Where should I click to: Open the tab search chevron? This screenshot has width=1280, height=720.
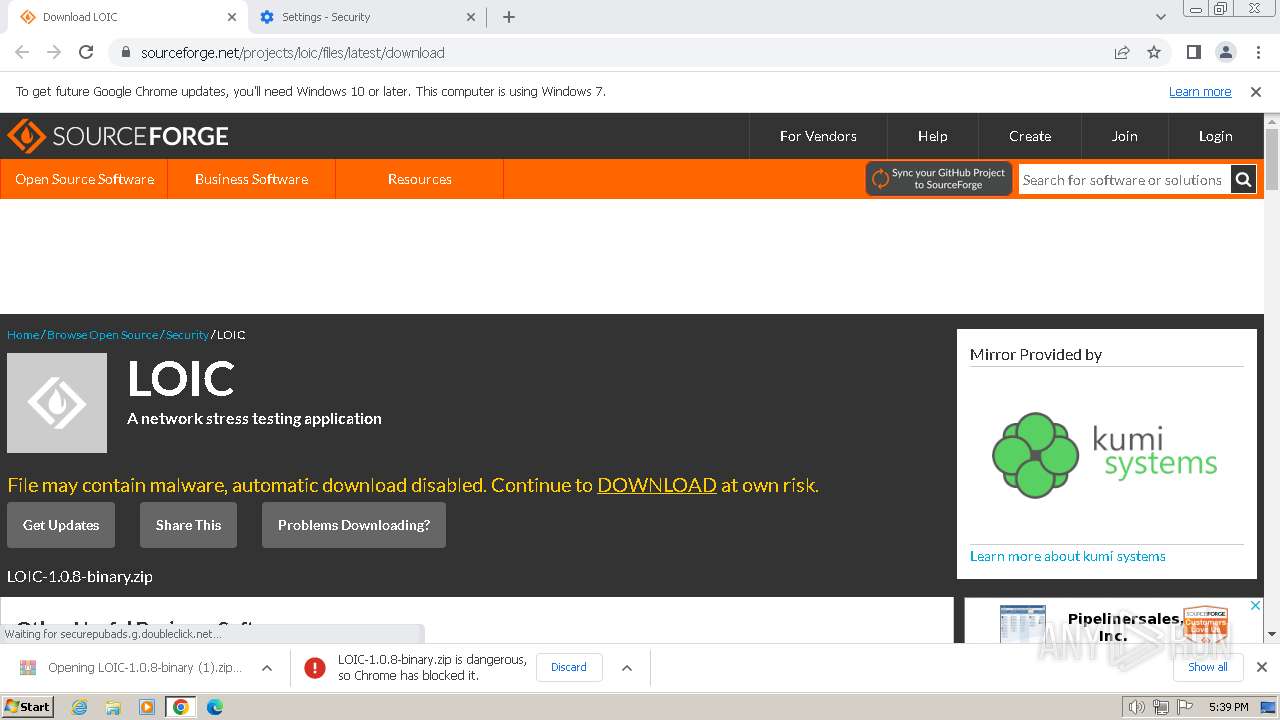(1161, 17)
